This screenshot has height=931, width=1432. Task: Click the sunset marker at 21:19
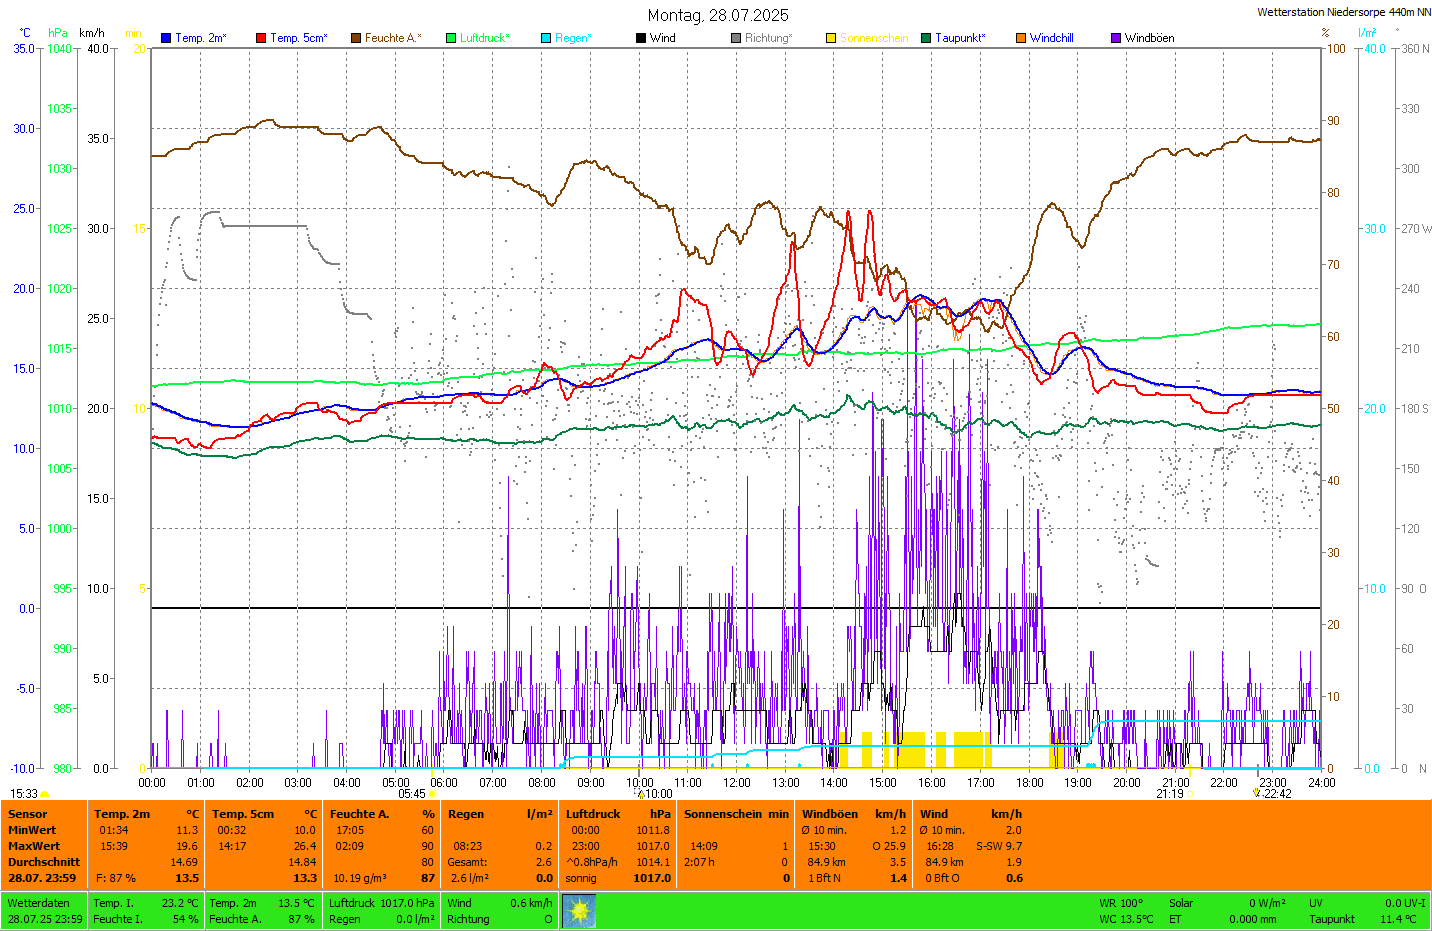pos(1190,794)
